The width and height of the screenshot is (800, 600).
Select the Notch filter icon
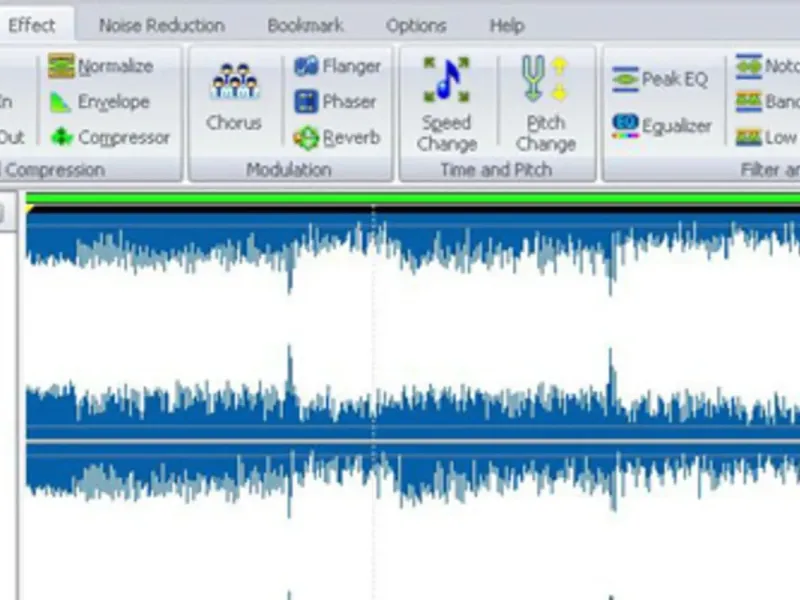click(x=749, y=66)
